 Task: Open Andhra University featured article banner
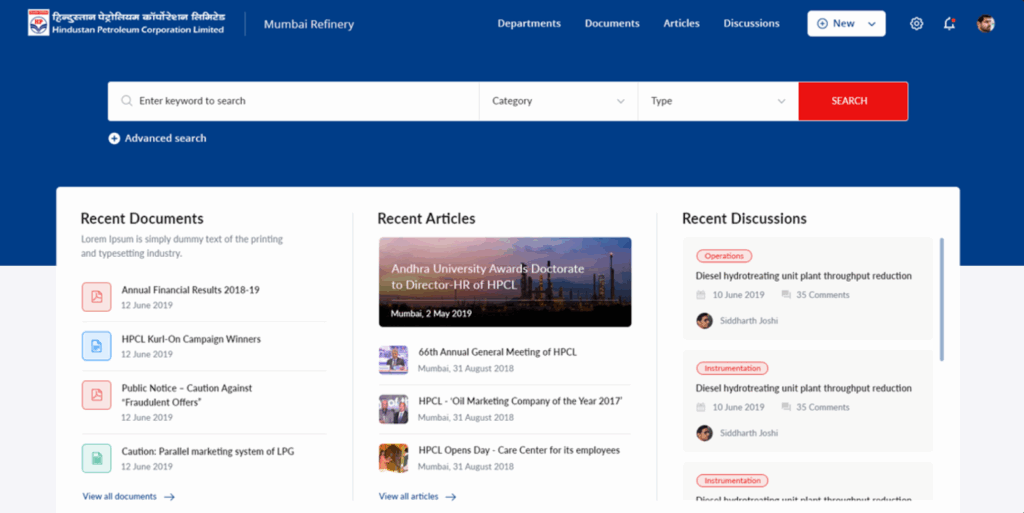pyautogui.click(x=505, y=282)
